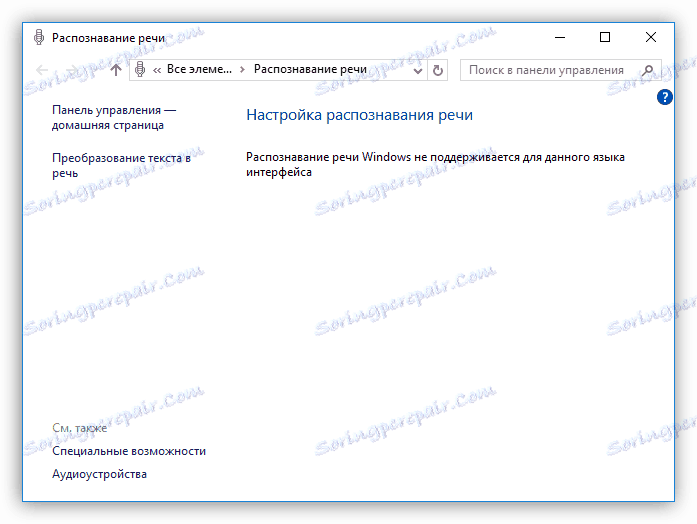Expand breadcrumb double-chevron before Все элеме...
Screen dimensions: 697x524
coord(157,70)
